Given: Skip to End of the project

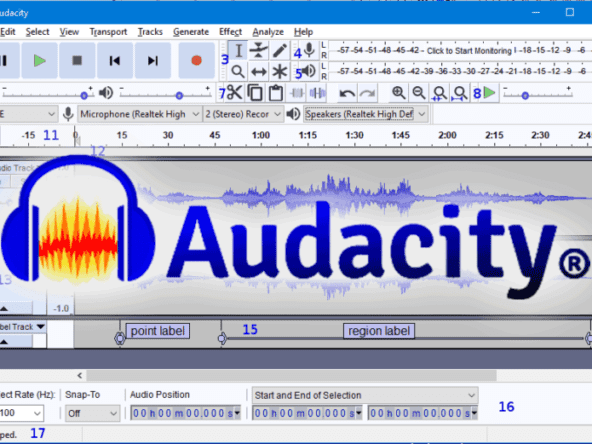Looking at the screenshot, I should pos(153,60).
